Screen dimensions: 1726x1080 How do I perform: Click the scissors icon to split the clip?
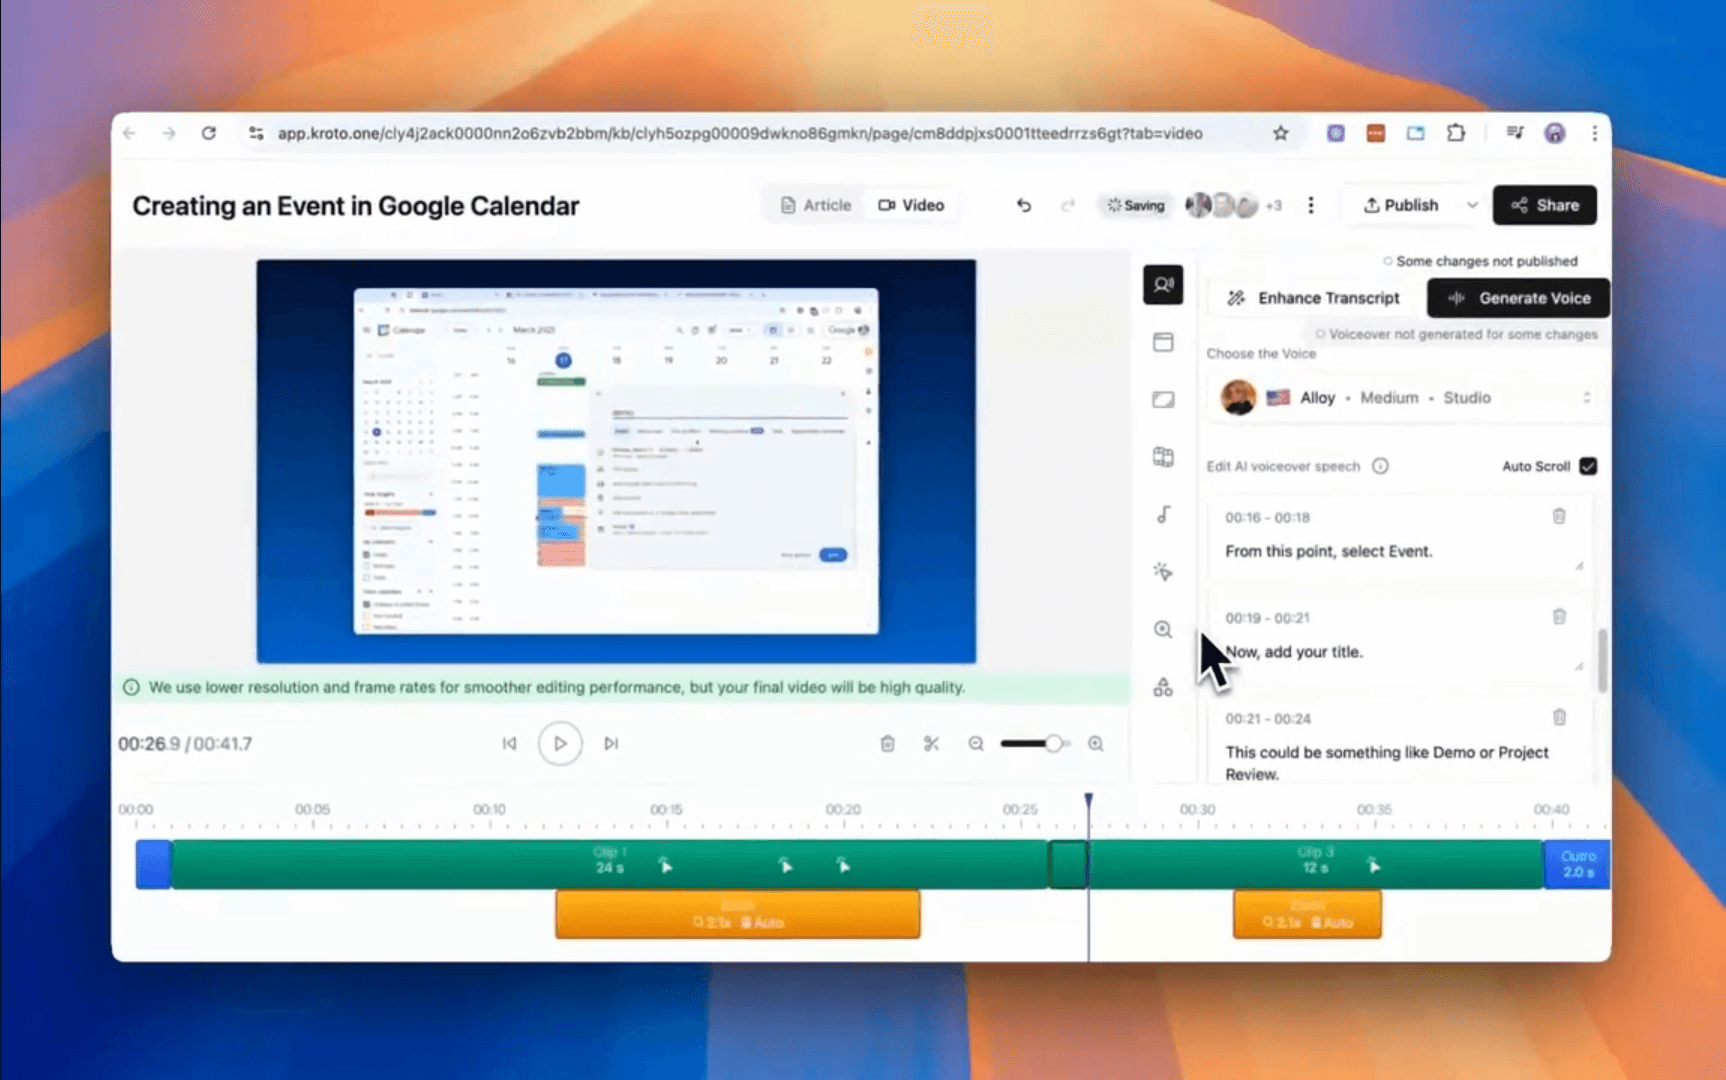931,743
